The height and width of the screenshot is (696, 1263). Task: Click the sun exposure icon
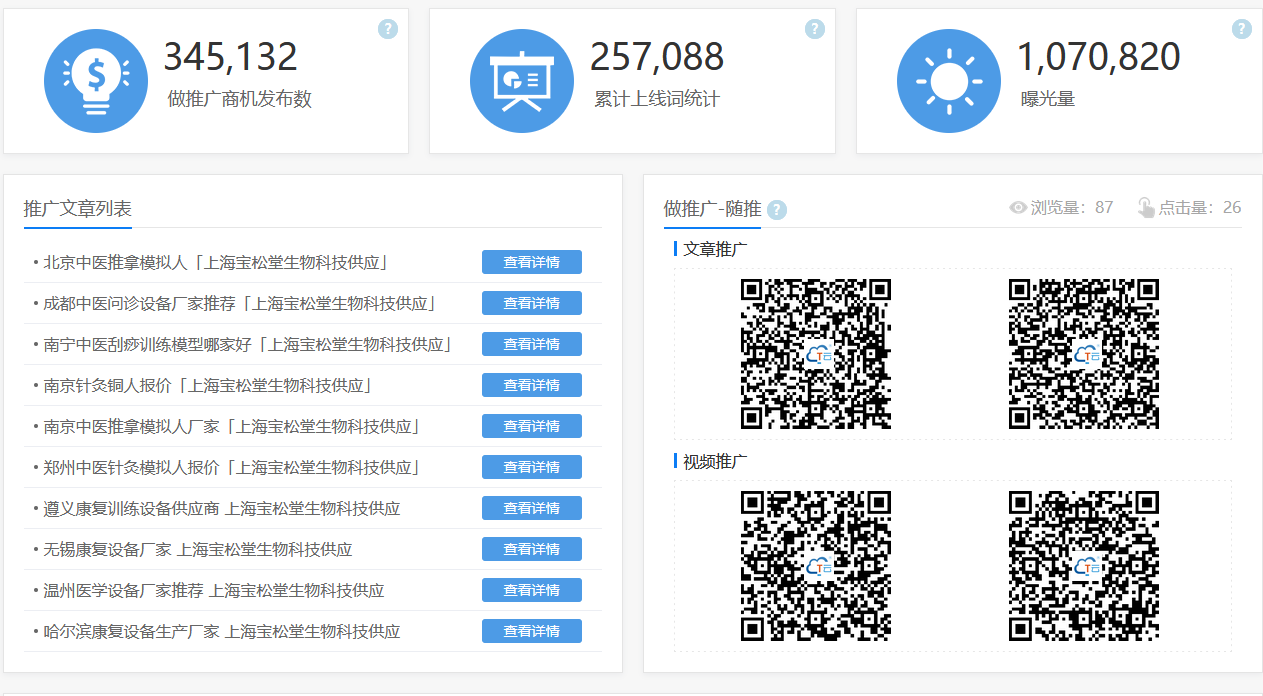coord(949,81)
